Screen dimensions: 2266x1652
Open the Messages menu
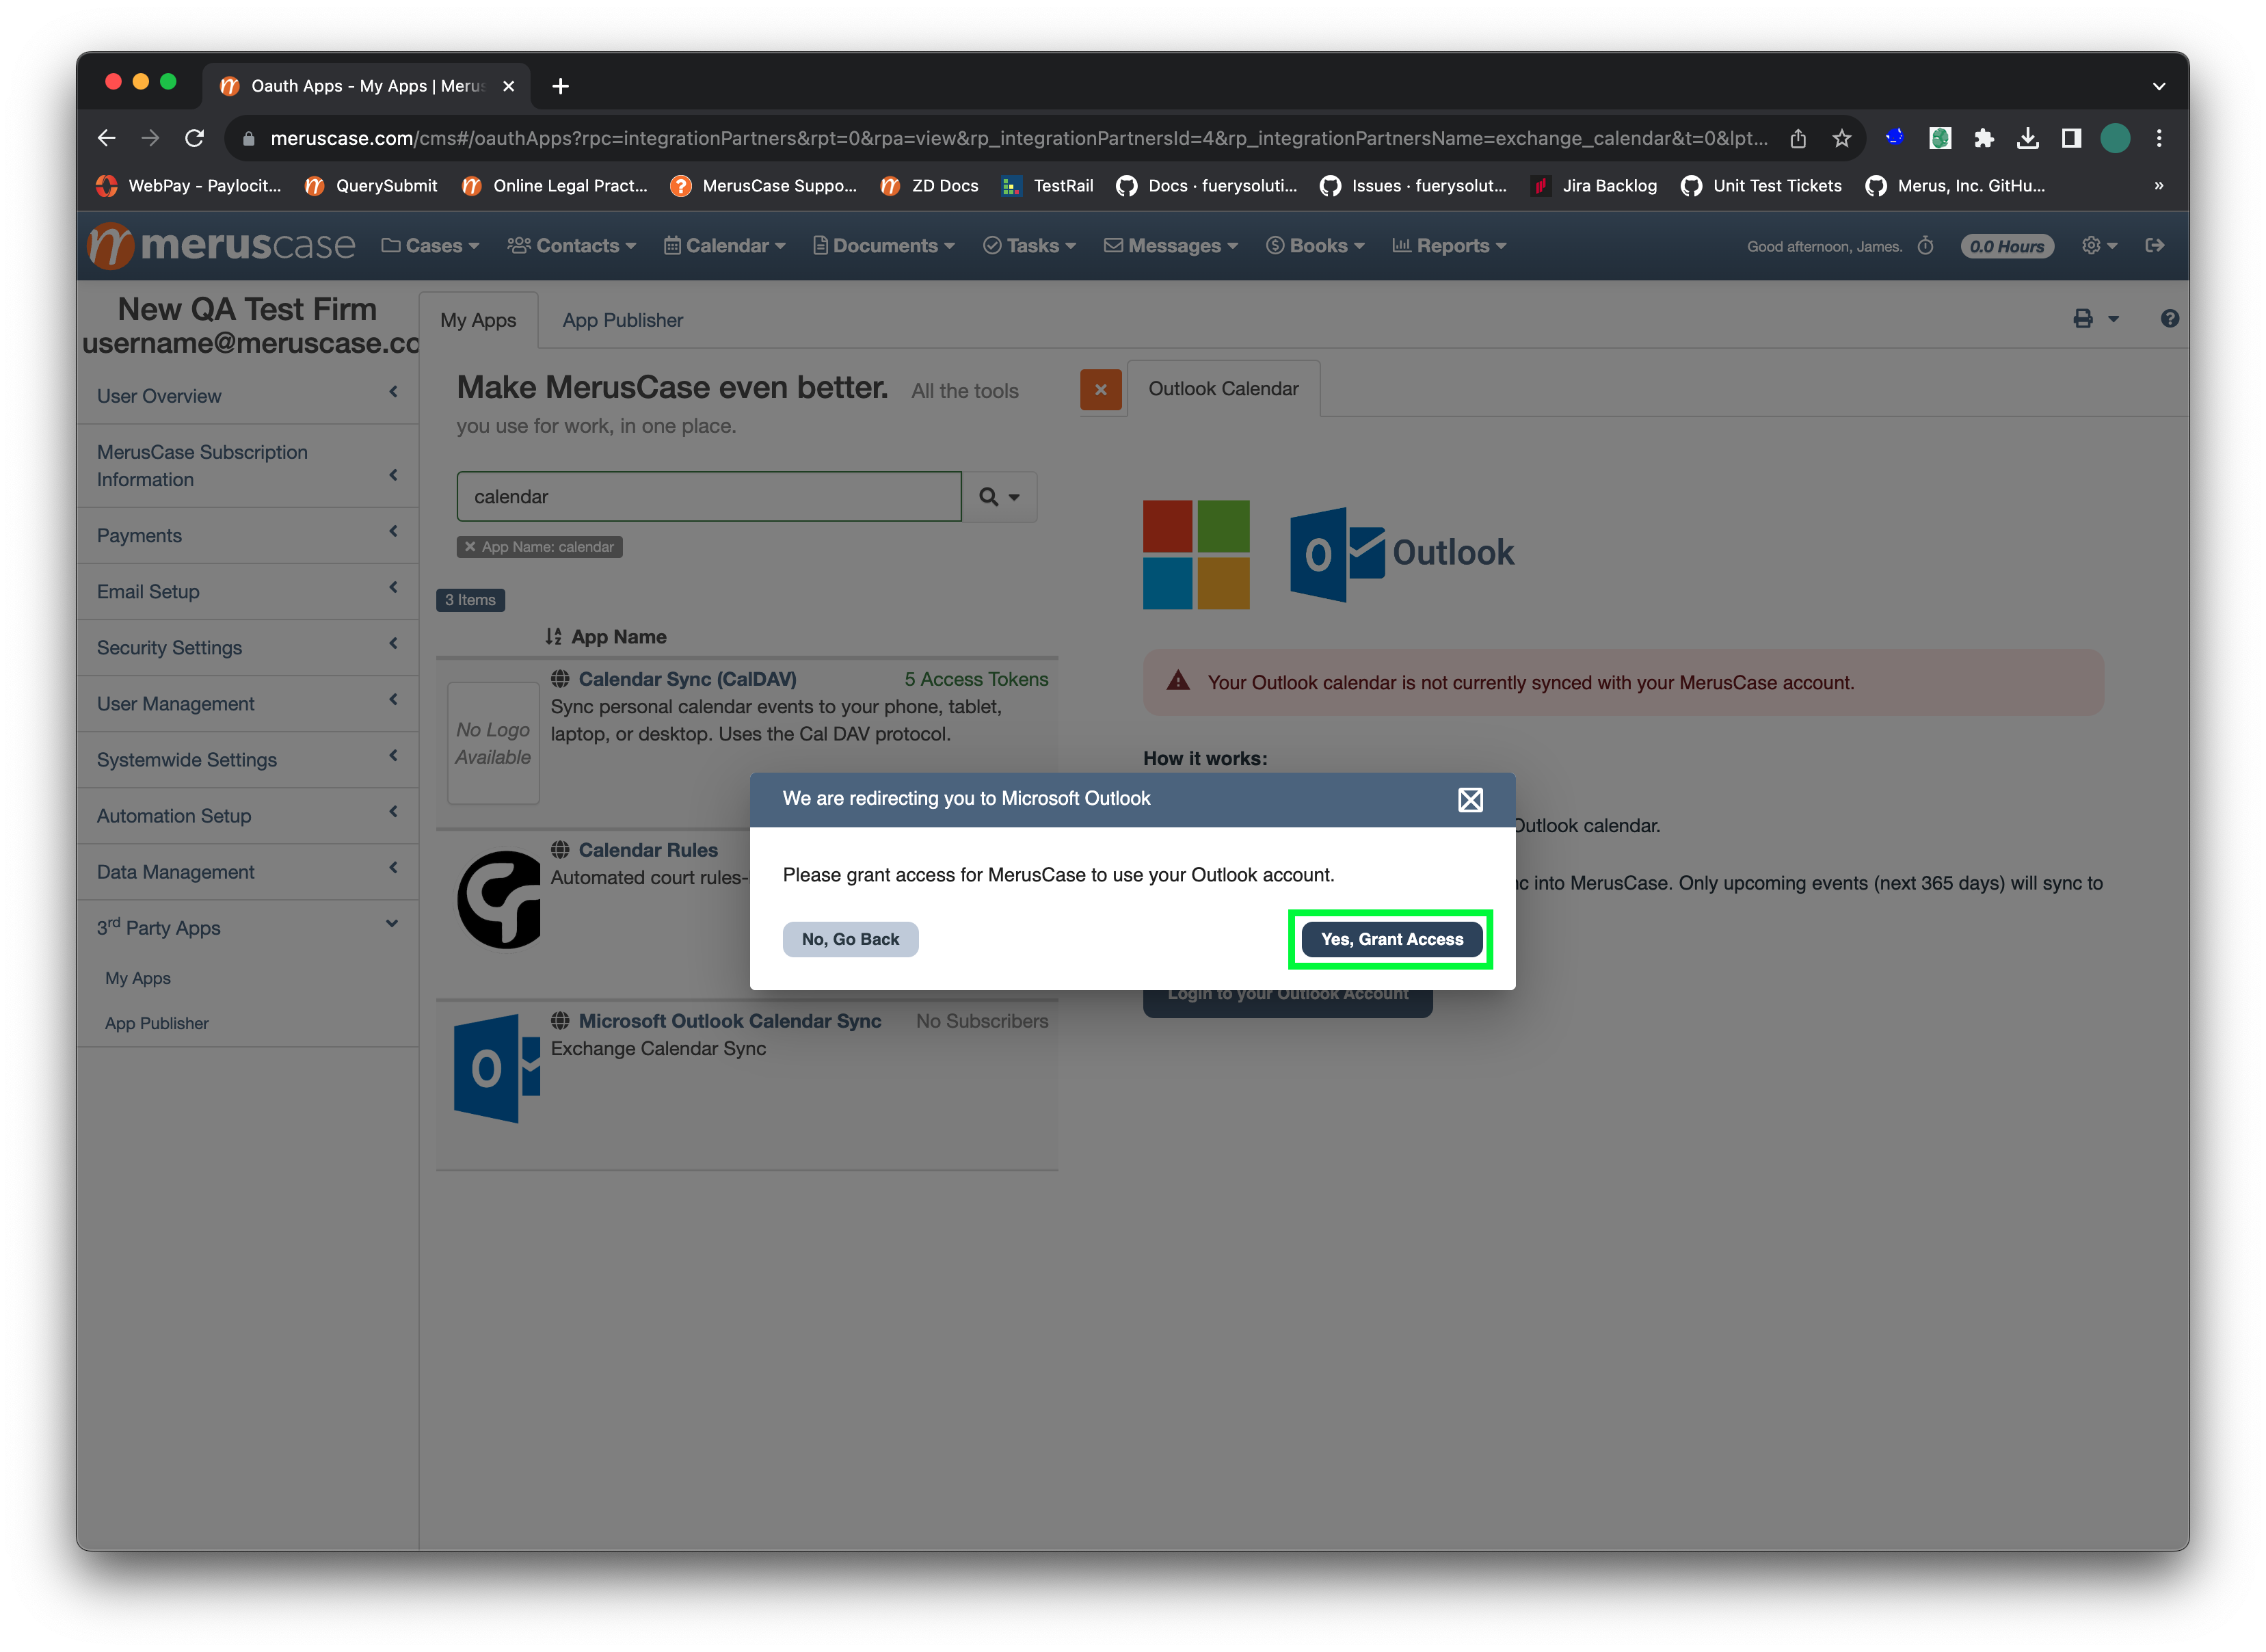[x=1170, y=246]
